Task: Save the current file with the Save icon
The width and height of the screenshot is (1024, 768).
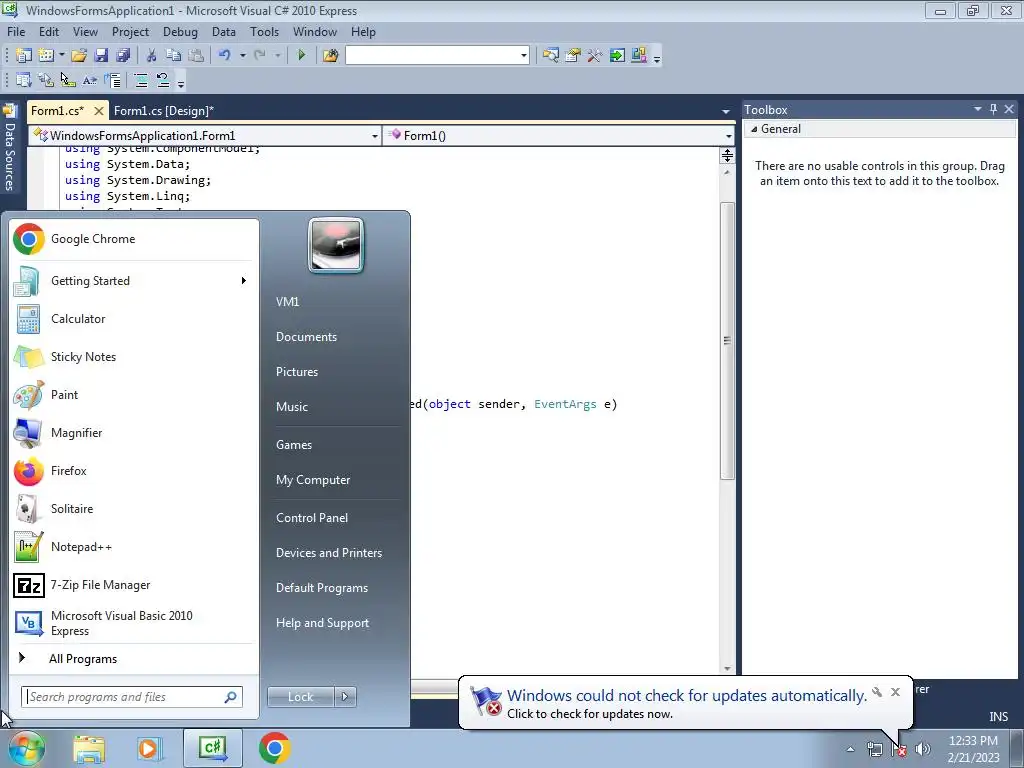Action: click(101, 56)
